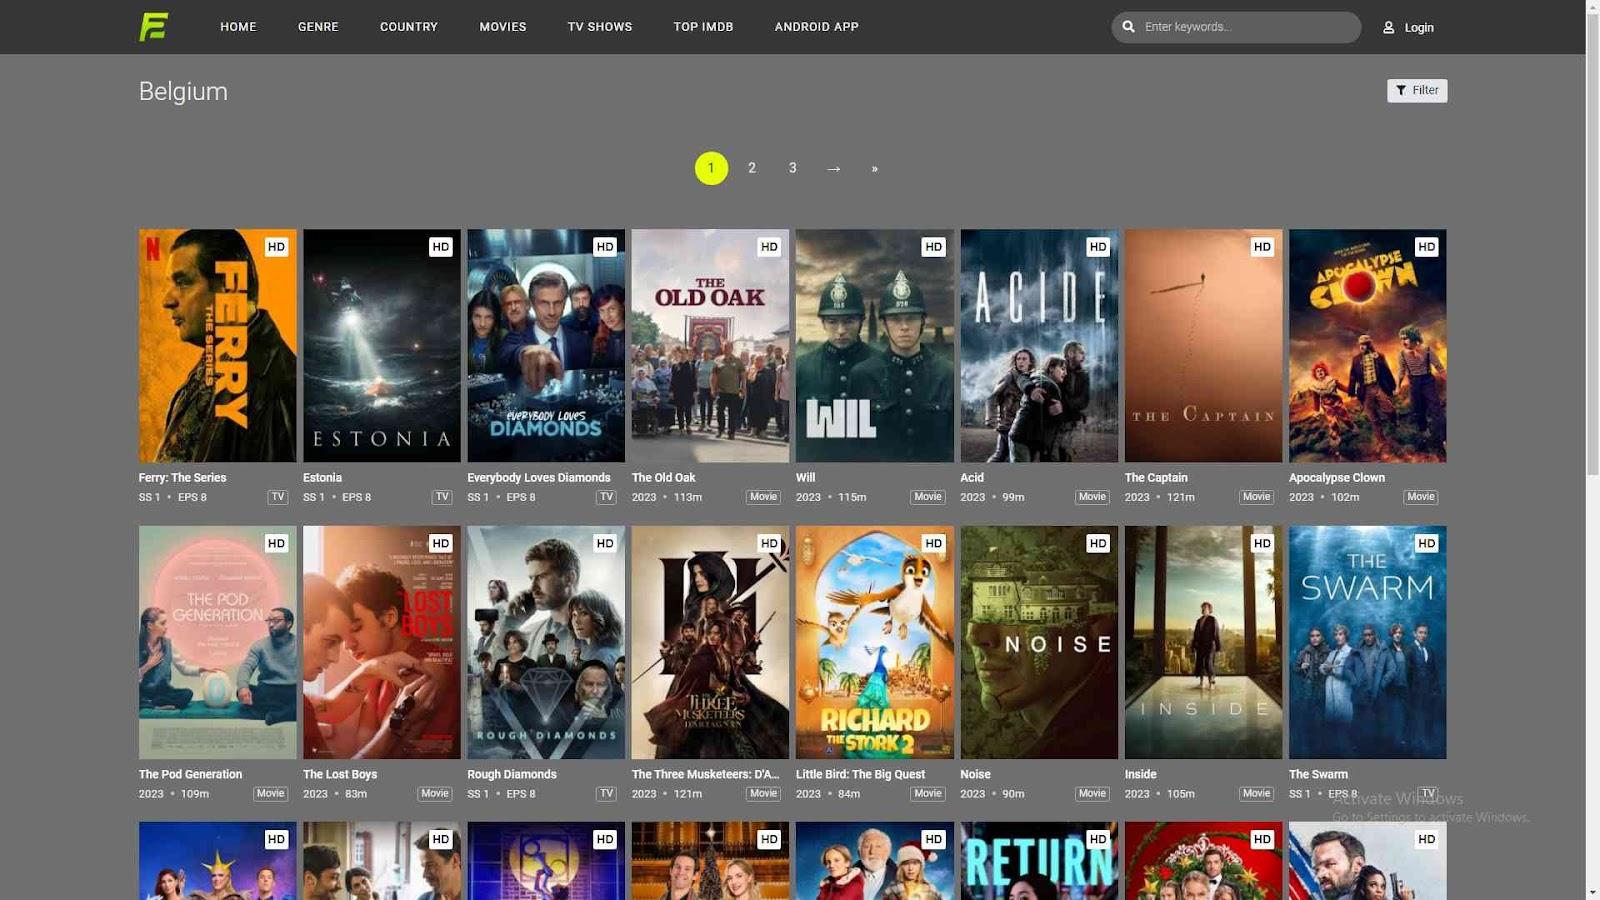
Task: Open TOP IMDB page
Action: click(x=703, y=27)
